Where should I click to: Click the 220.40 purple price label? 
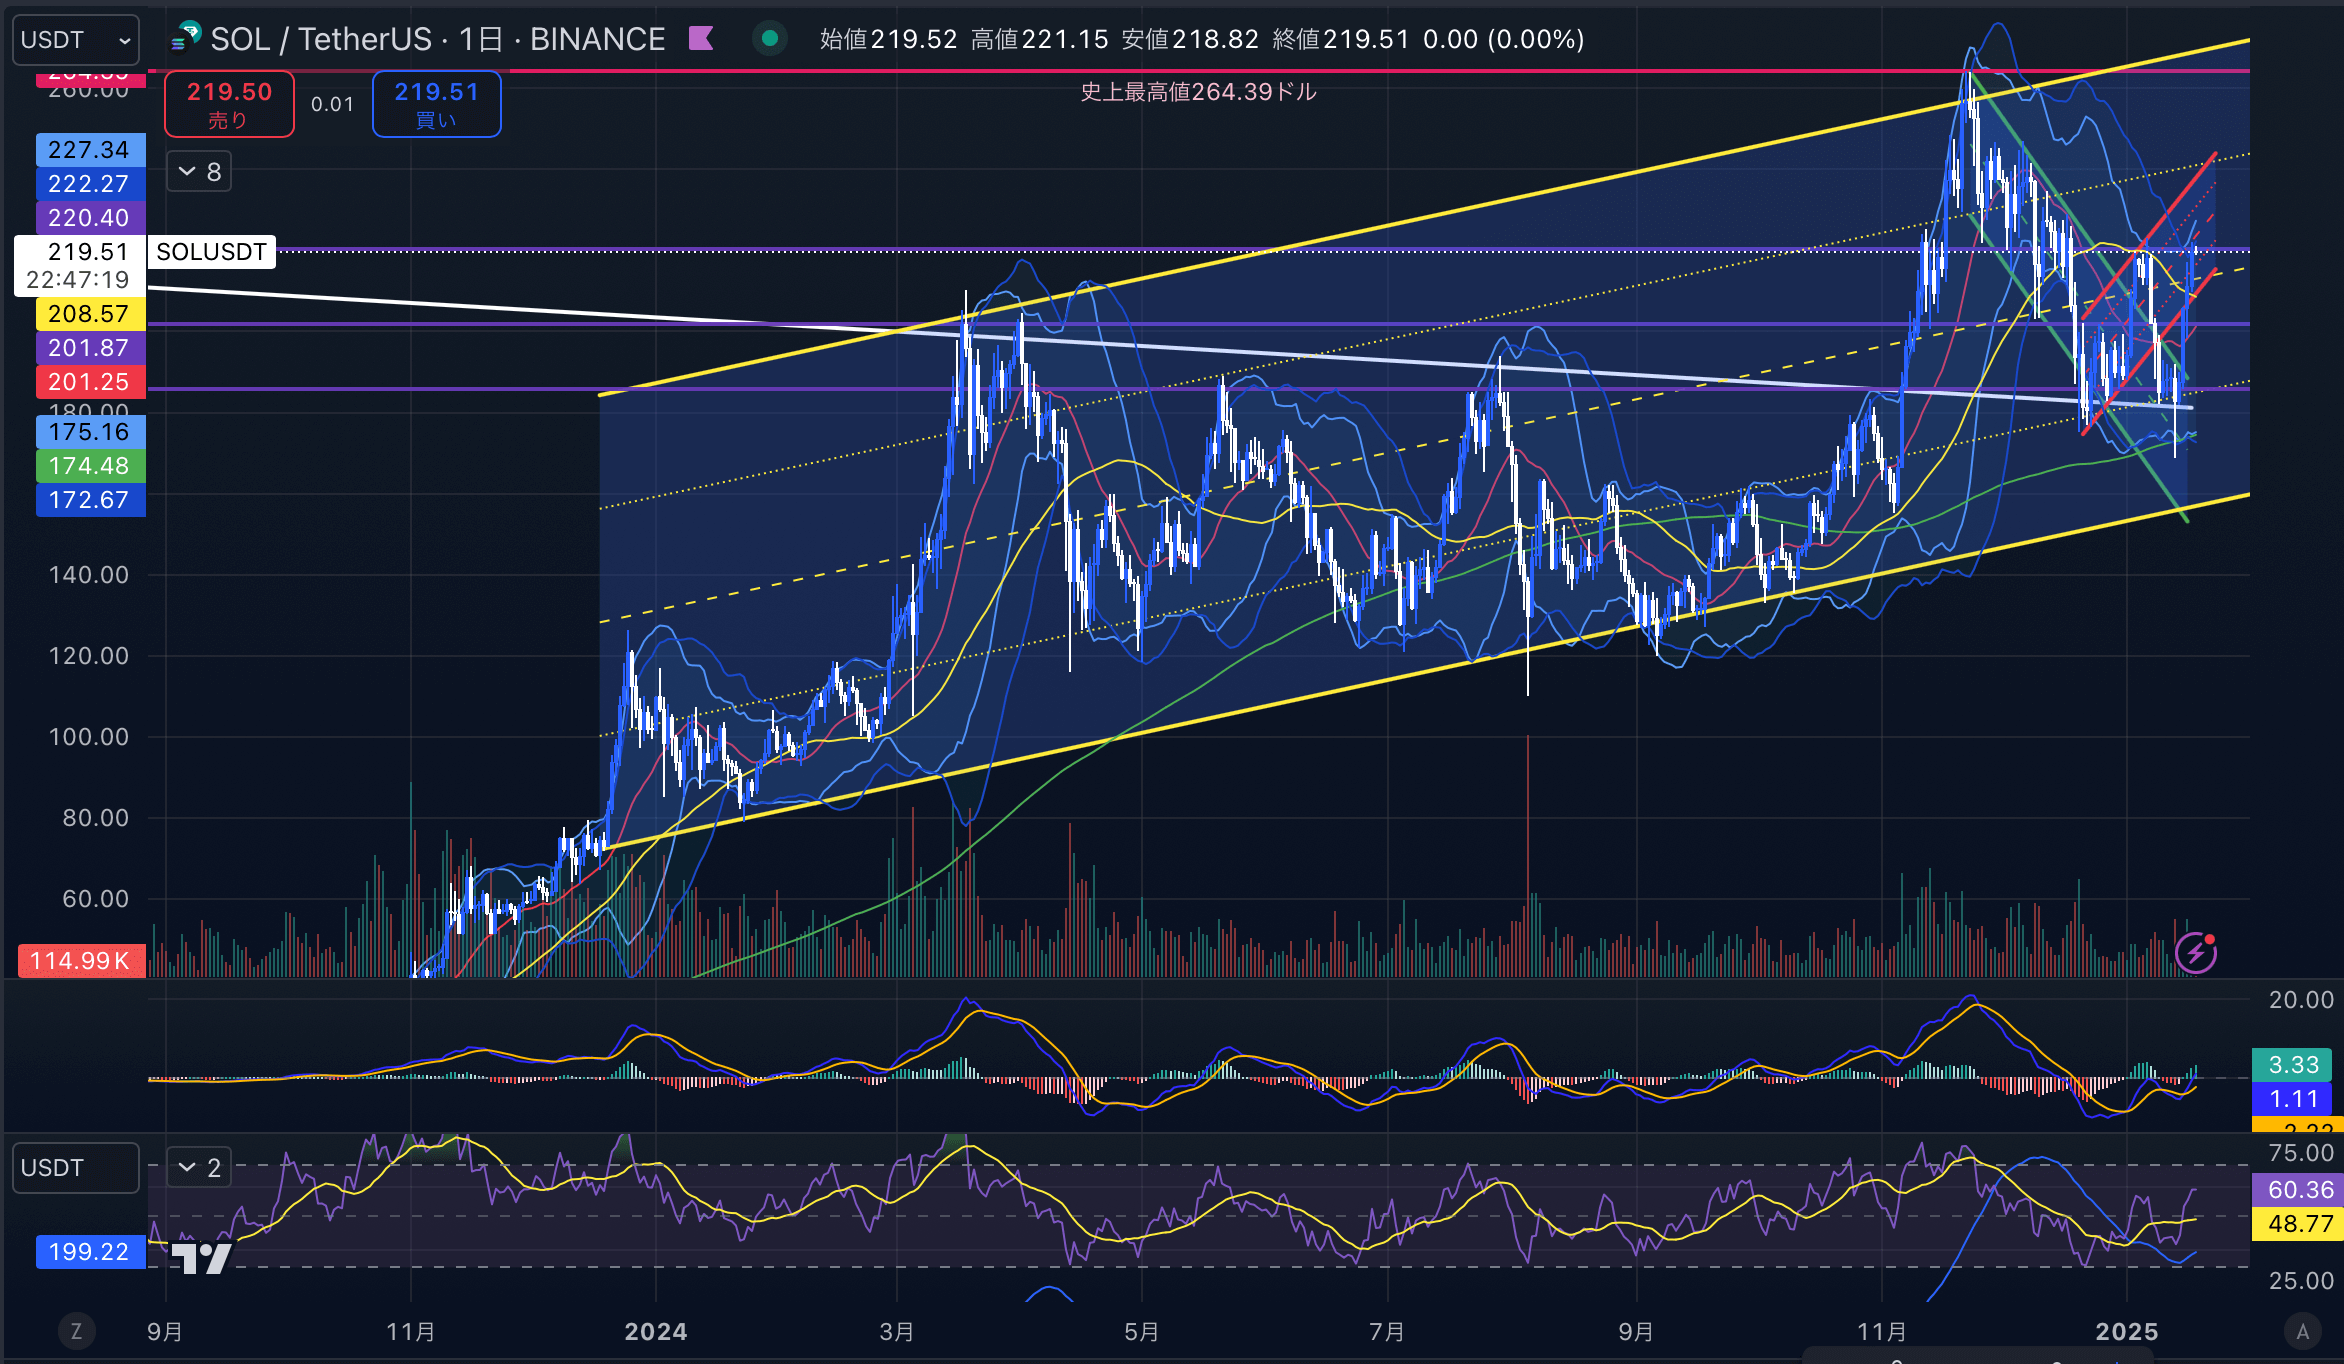click(x=90, y=218)
